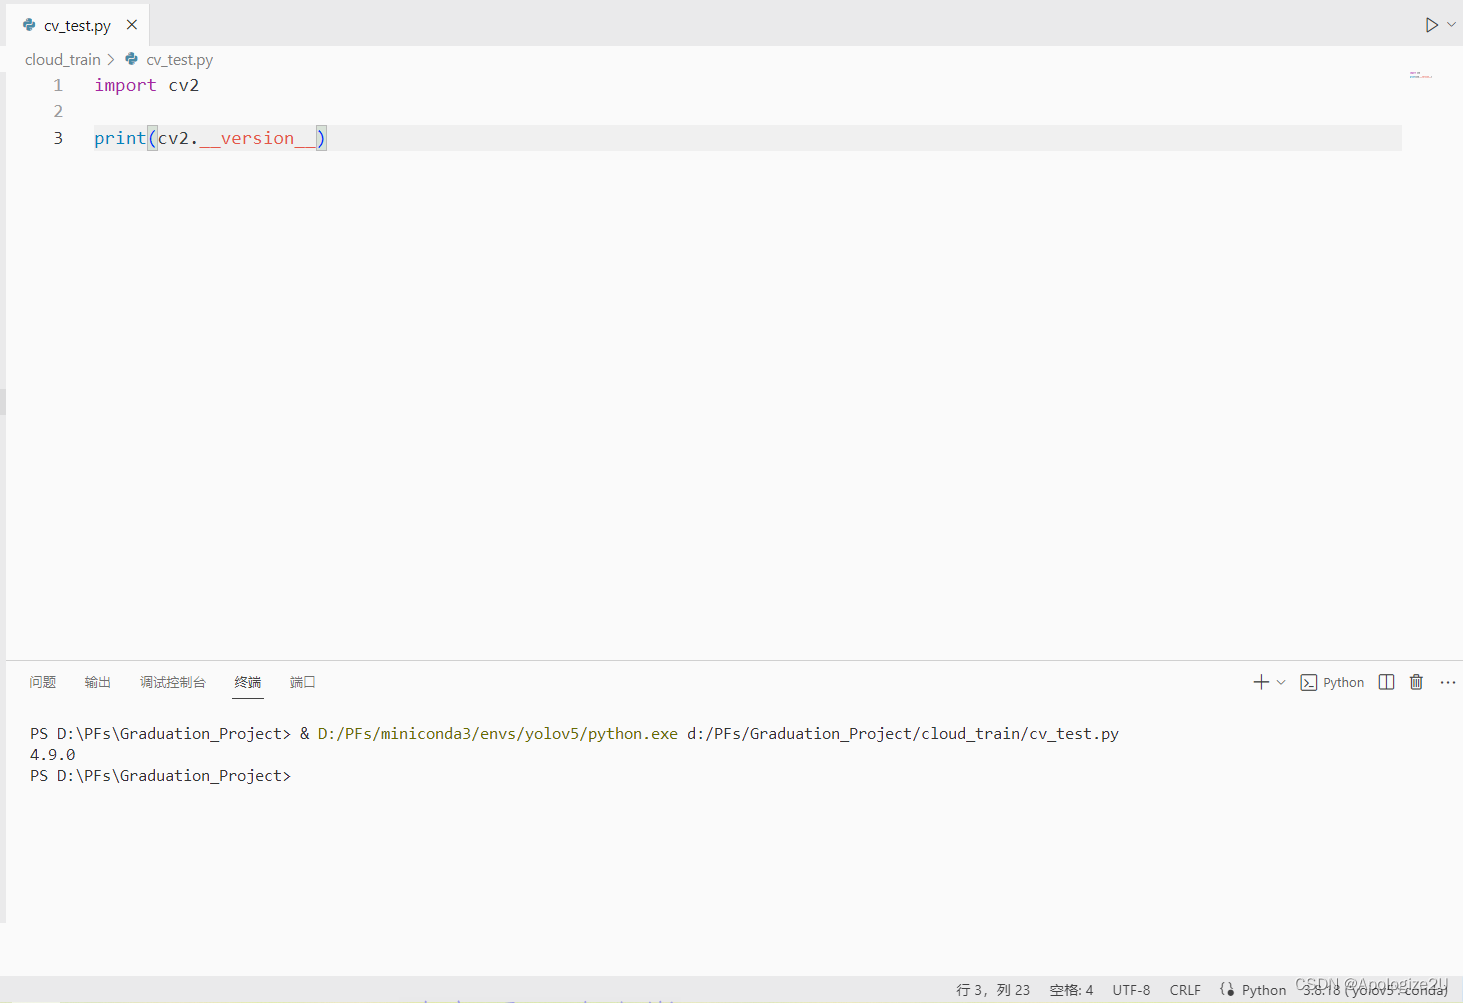The height and width of the screenshot is (1003, 1463).
Task: Run the Python file with the play icon
Action: coord(1431,25)
